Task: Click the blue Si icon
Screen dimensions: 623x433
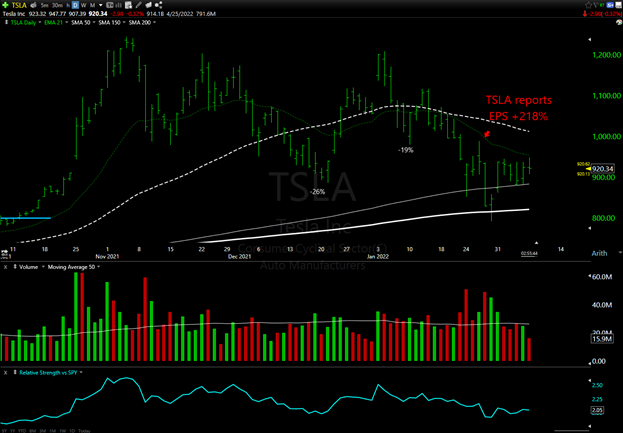Action: click(x=610, y=5)
